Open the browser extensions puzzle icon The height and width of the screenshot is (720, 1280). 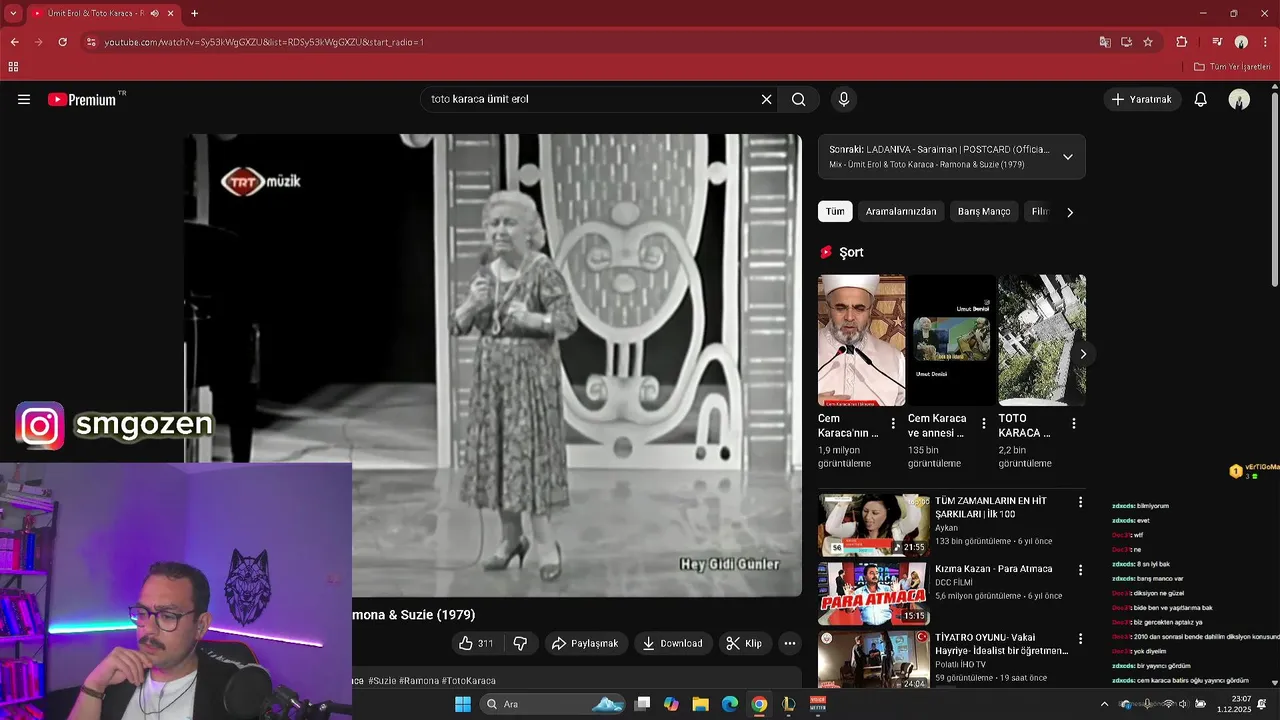coord(1182,42)
